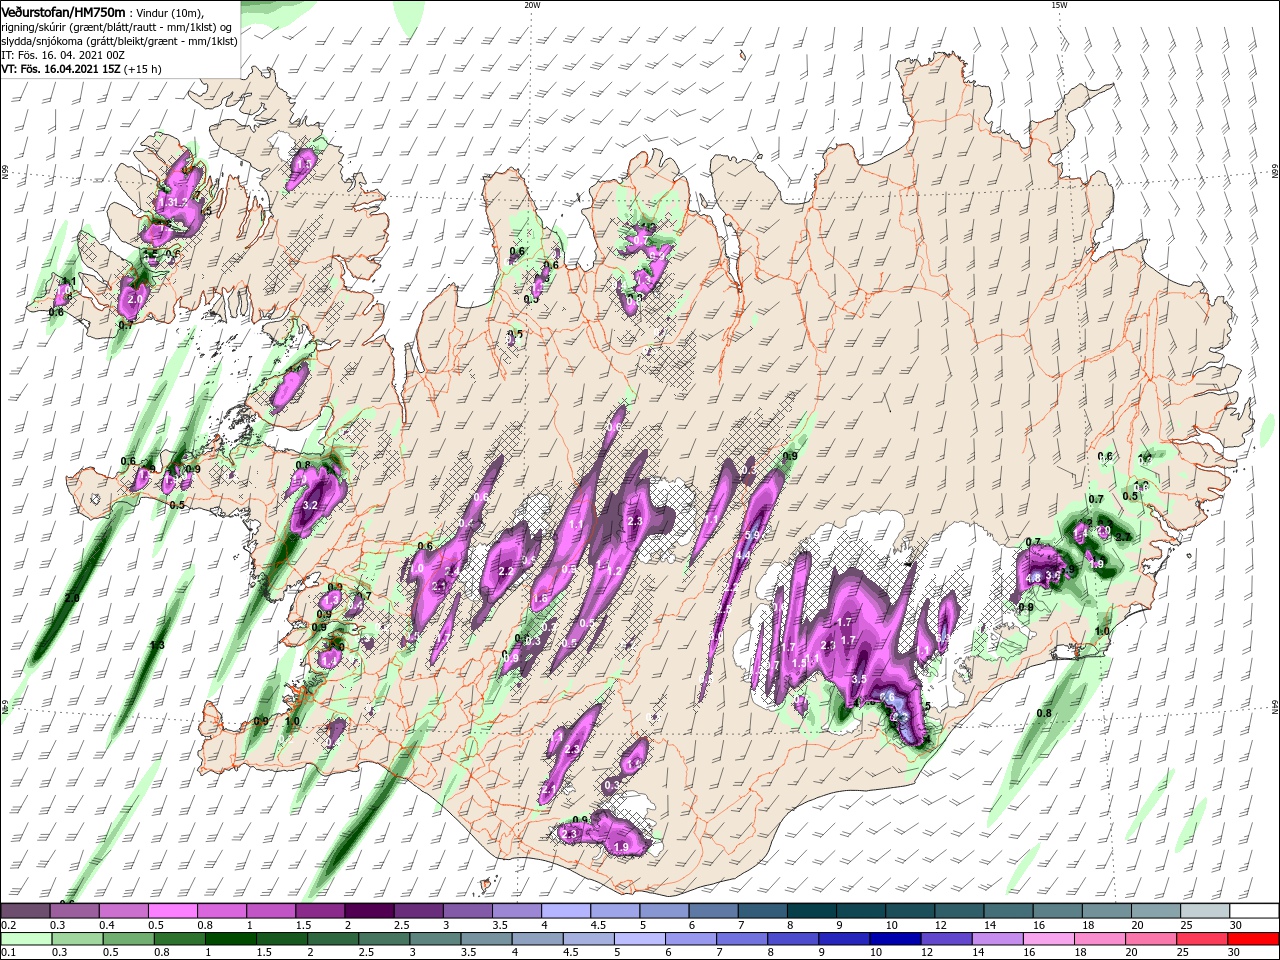
Task: Pick the bright pink upper-row swatch at 0.5
Action: [172, 911]
